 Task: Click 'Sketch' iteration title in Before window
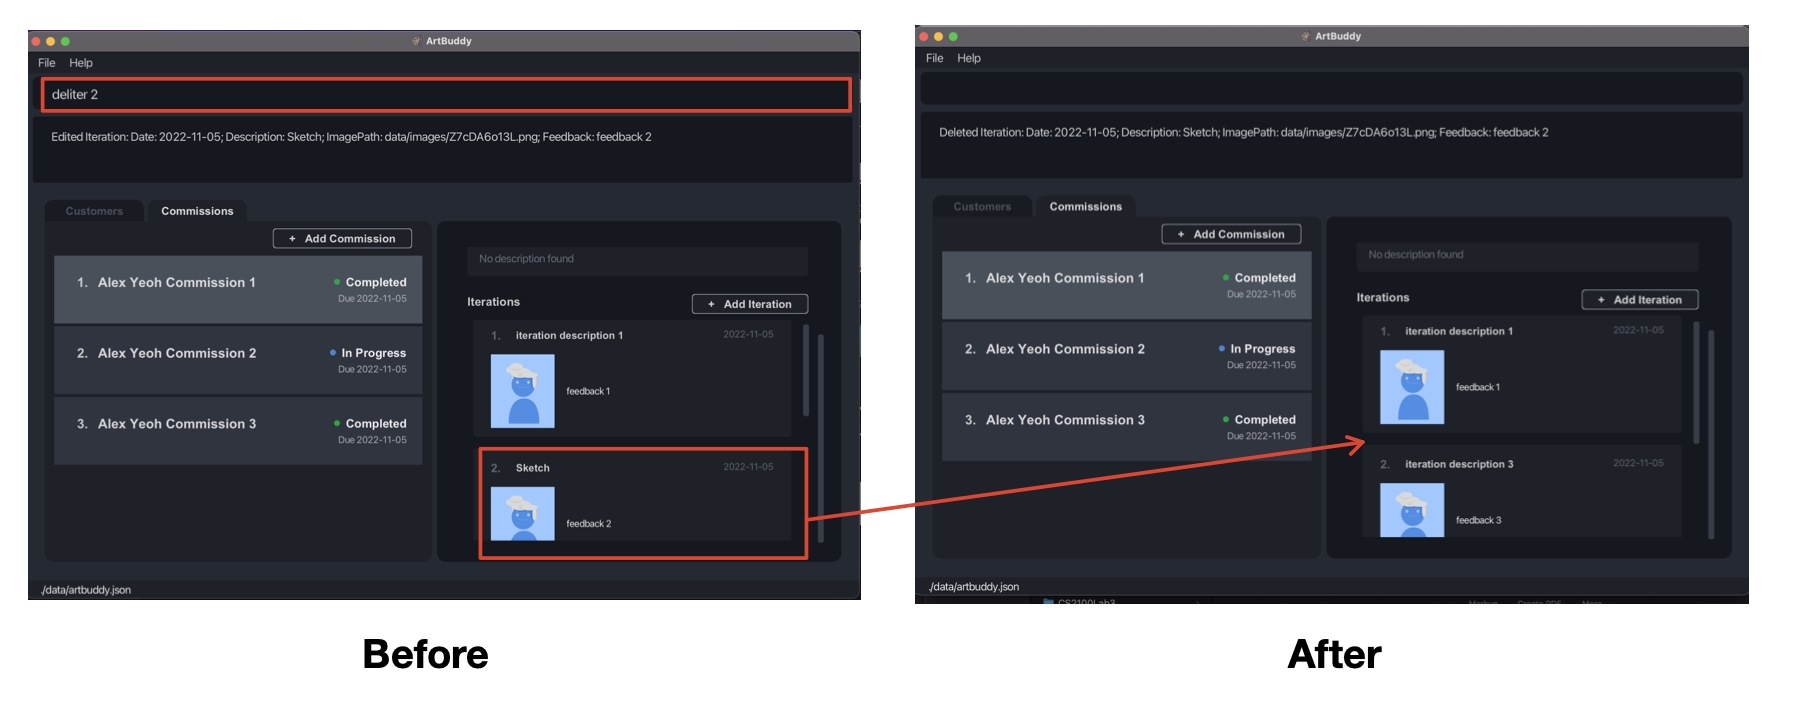tap(532, 468)
